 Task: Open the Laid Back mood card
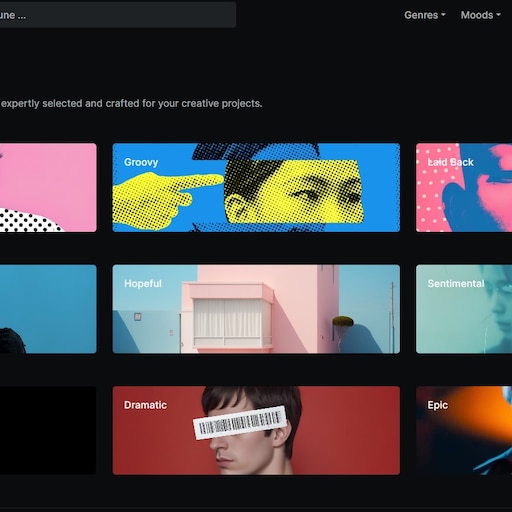pyautogui.click(x=464, y=187)
